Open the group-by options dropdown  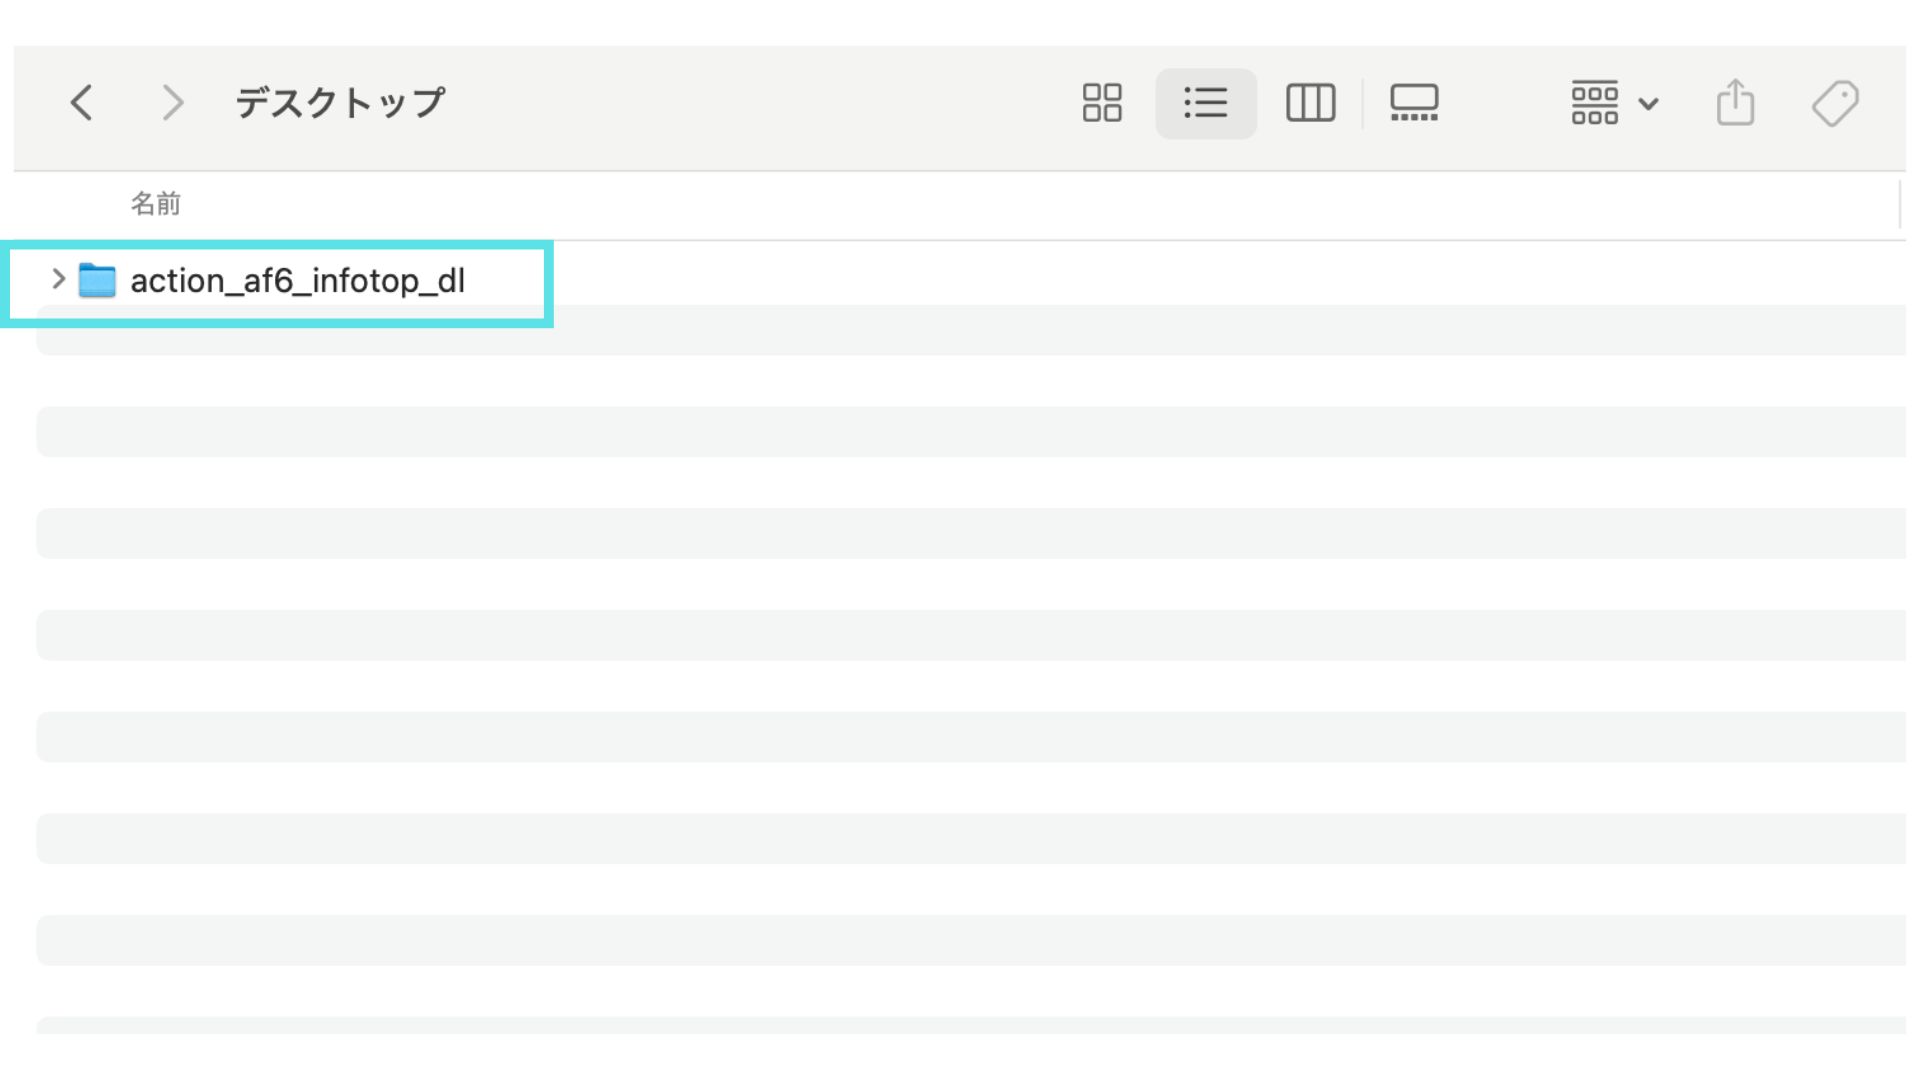[1614, 102]
